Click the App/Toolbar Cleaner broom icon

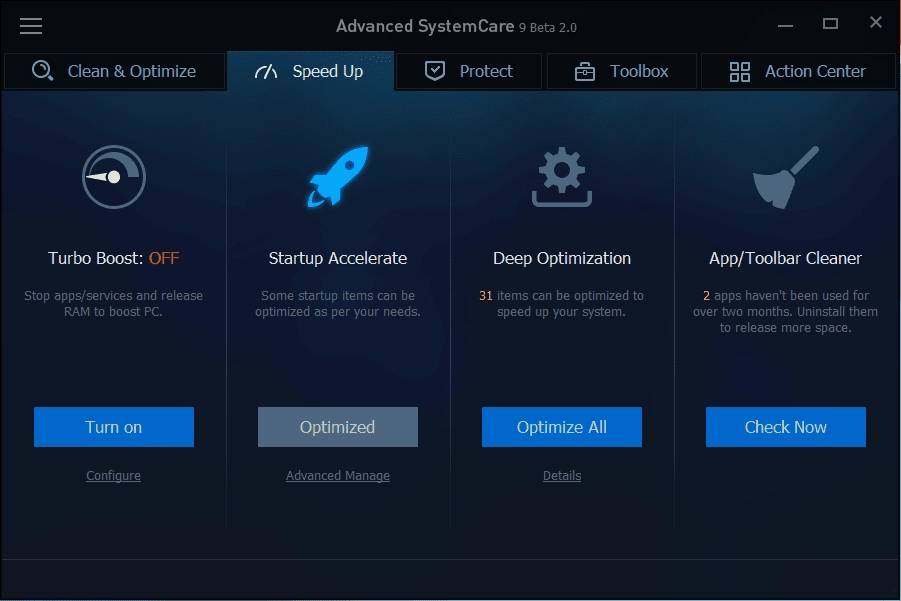click(x=786, y=177)
